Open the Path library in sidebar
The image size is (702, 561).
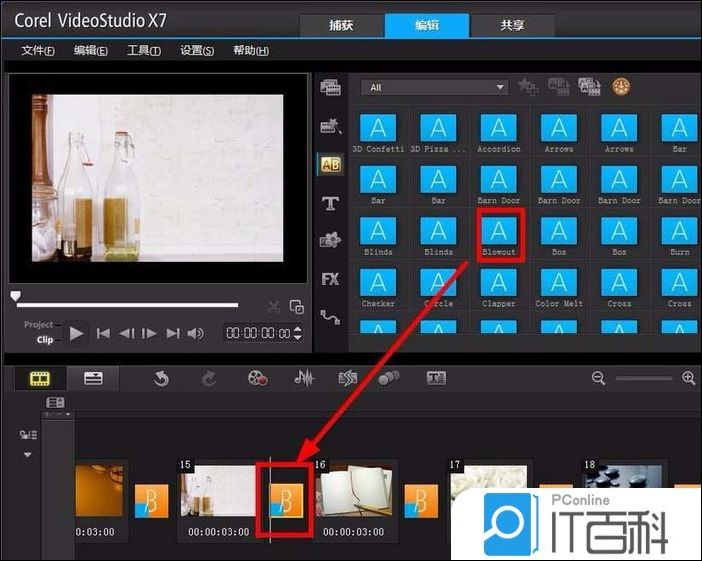(x=331, y=317)
